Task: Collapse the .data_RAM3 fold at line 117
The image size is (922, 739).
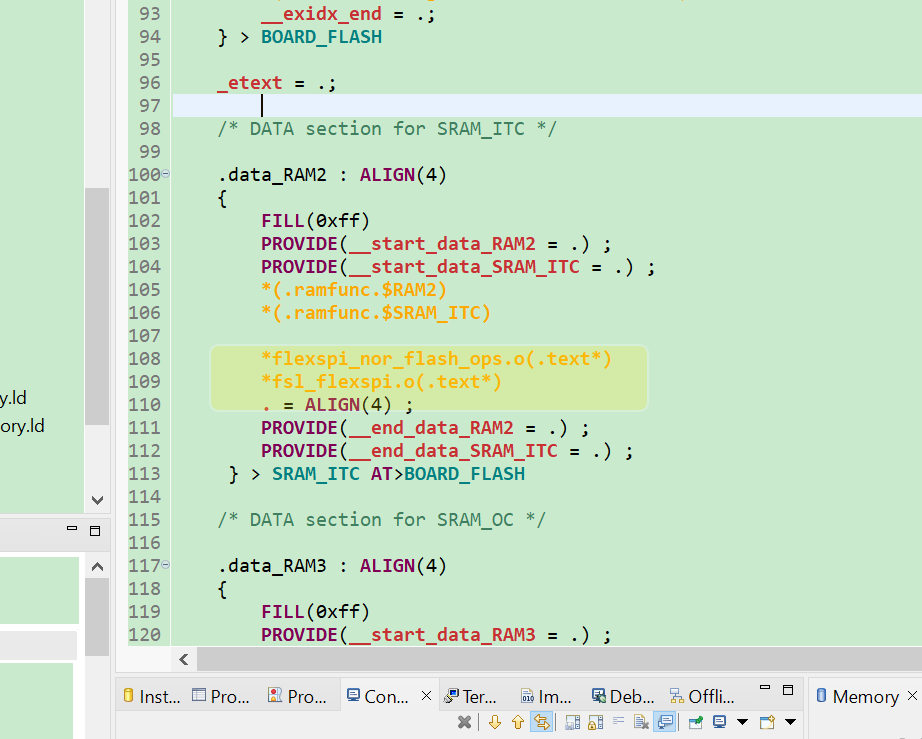Action: [x=166, y=565]
